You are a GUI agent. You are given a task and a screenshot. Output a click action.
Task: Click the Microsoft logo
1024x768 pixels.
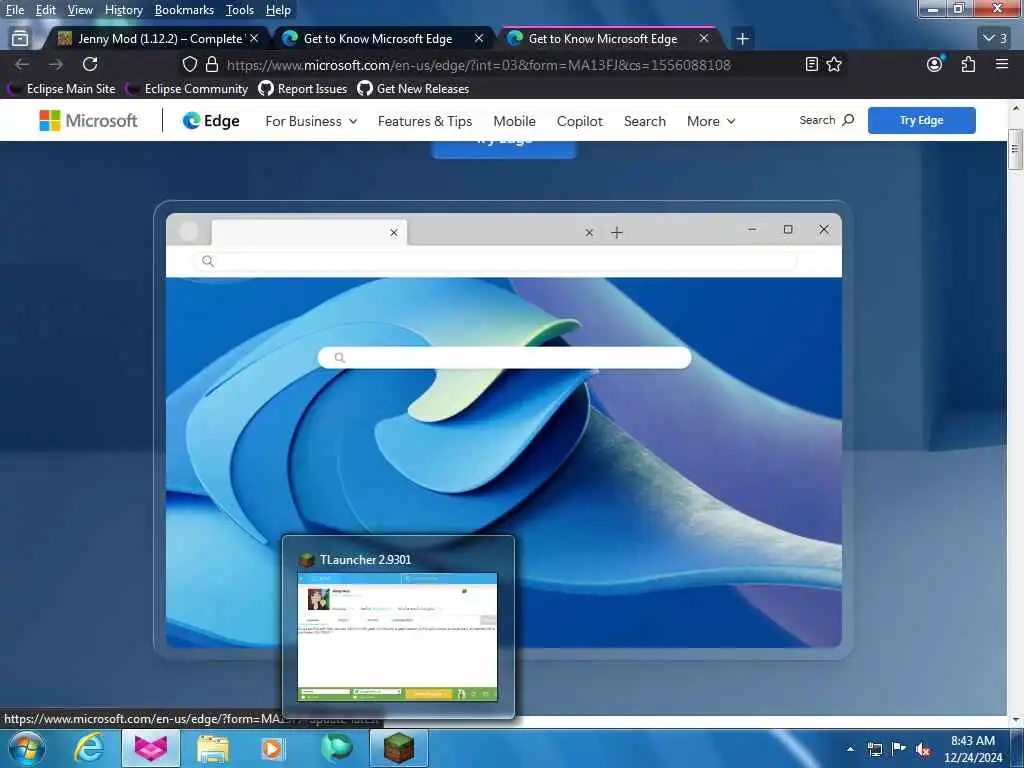(88, 121)
